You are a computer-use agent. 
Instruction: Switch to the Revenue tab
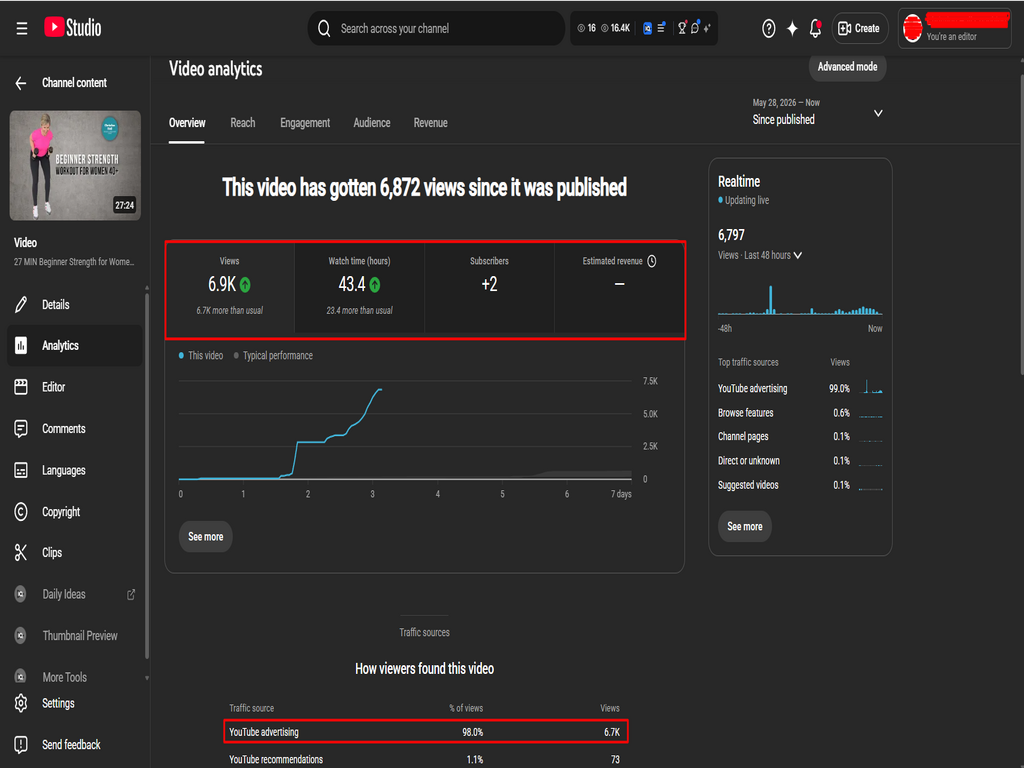430,123
